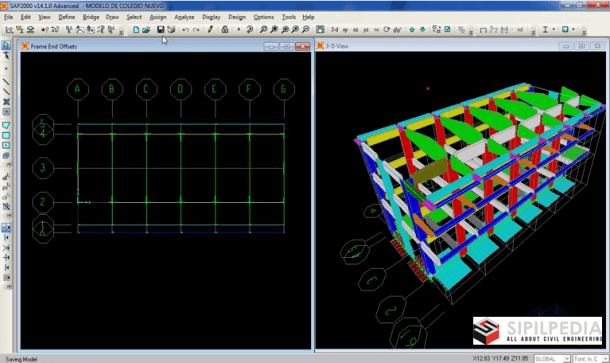
Task: Click the Open File folder icon
Action: pos(146,30)
